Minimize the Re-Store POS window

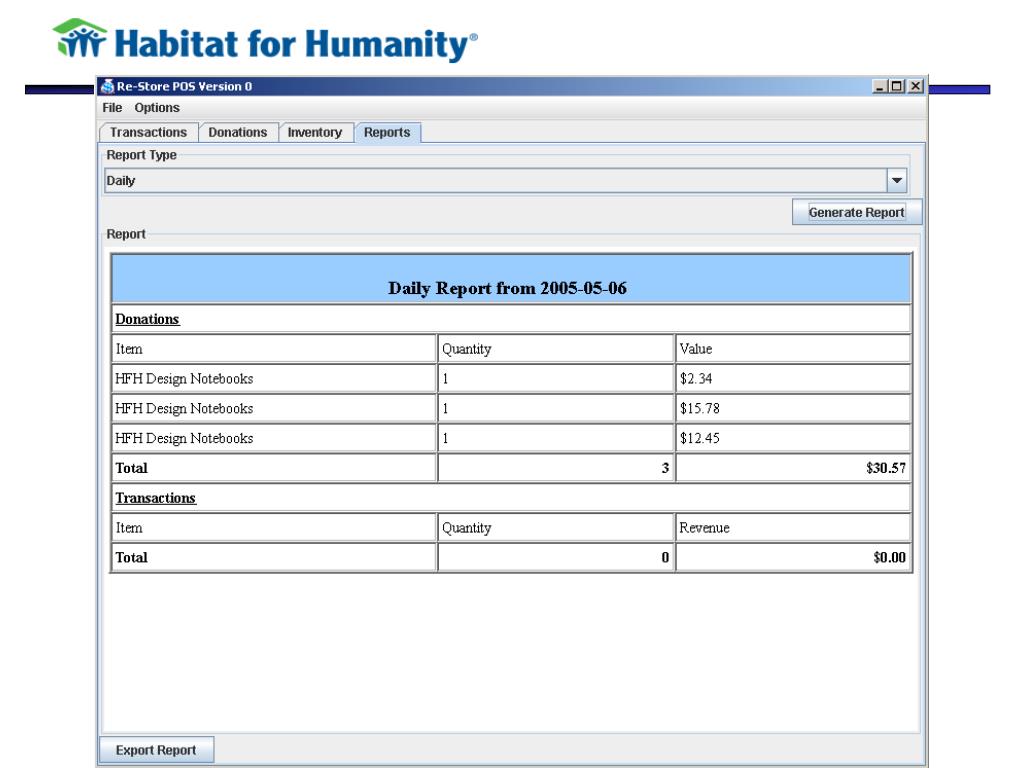pos(880,86)
